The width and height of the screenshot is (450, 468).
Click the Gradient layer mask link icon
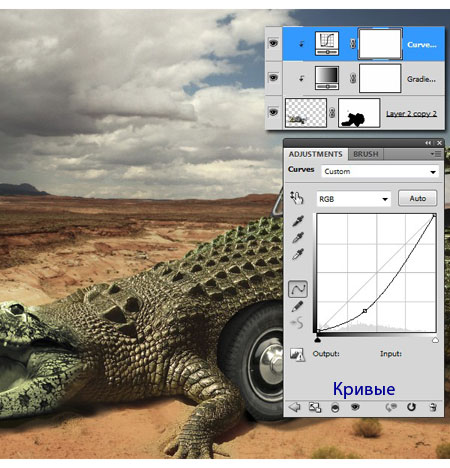pyautogui.click(x=353, y=78)
